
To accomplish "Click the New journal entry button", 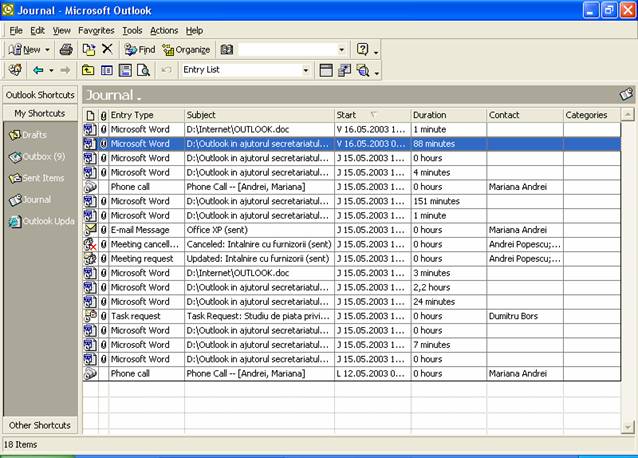I will (24, 50).
